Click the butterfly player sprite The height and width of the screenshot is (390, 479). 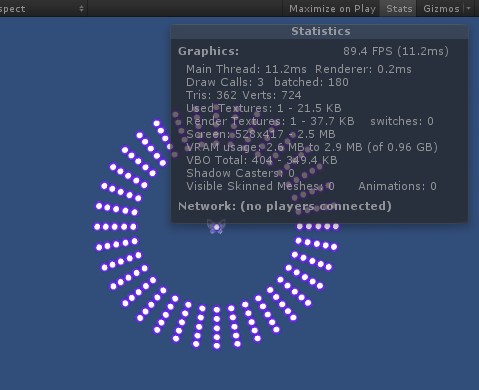(x=216, y=227)
